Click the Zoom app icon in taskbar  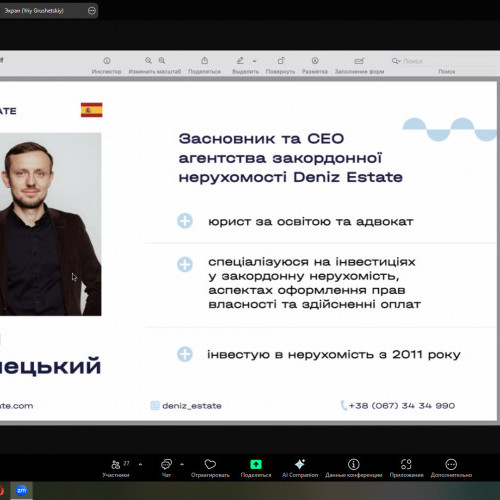coord(22,490)
